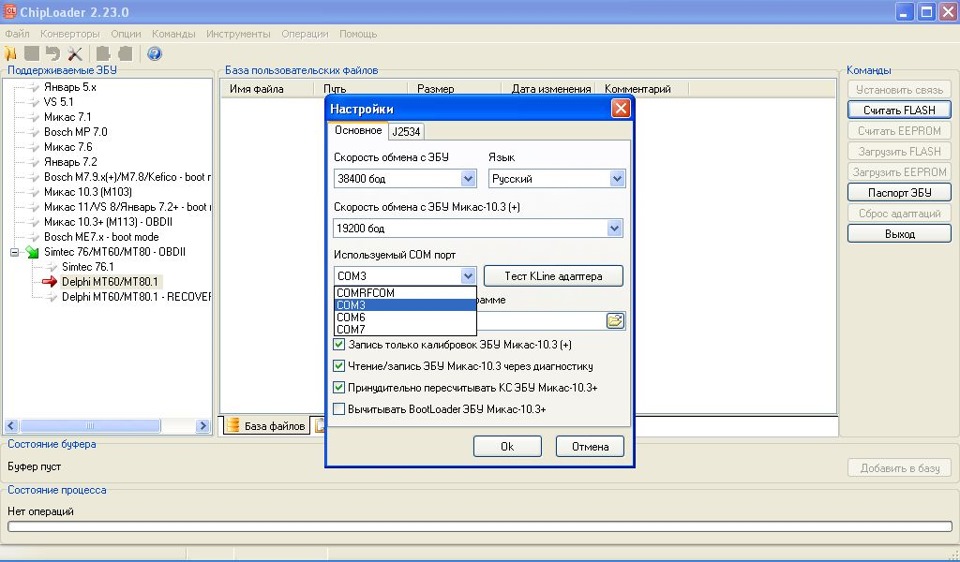This screenshot has height=562, width=960.
Task: Click the disabled Установить связь button
Action: click(899, 90)
